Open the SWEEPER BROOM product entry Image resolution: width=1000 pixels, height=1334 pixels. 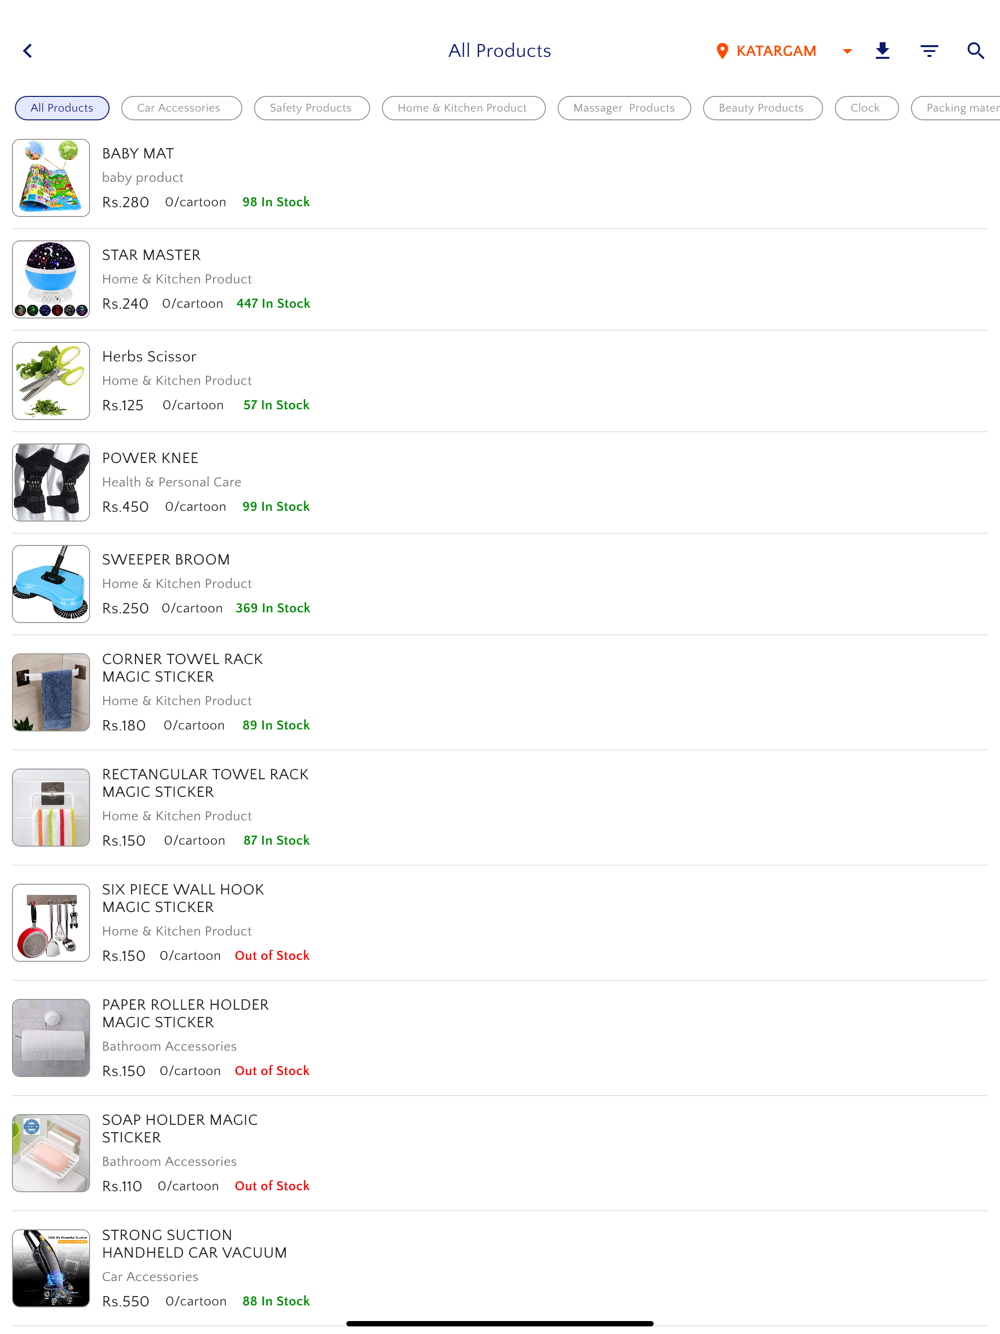coord(500,584)
